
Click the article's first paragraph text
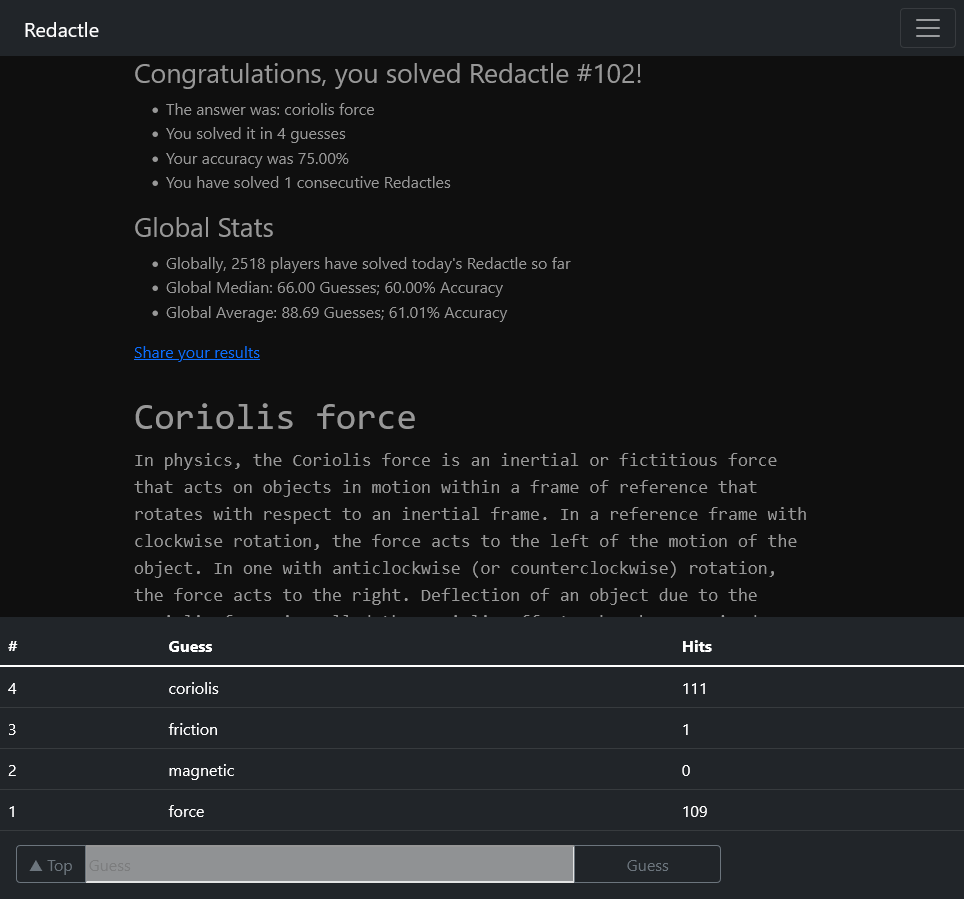coord(470,527)
